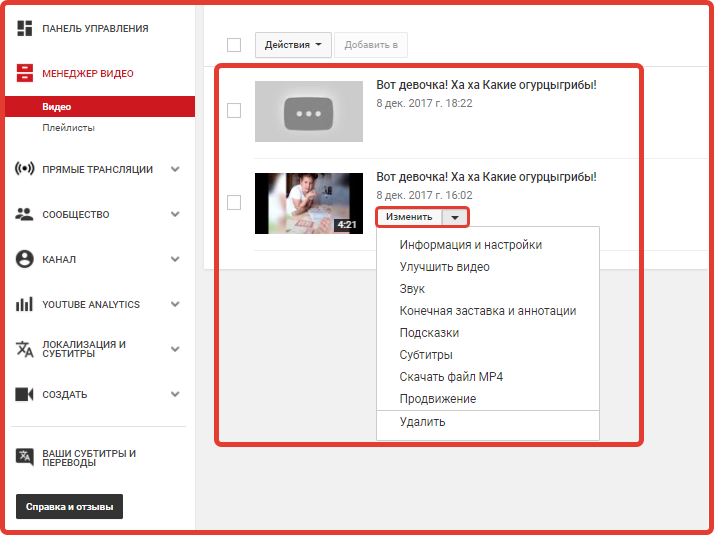This screenshot has height=535, width=714.
Task: Click the Добавить в button
Action: click(371, 45)
